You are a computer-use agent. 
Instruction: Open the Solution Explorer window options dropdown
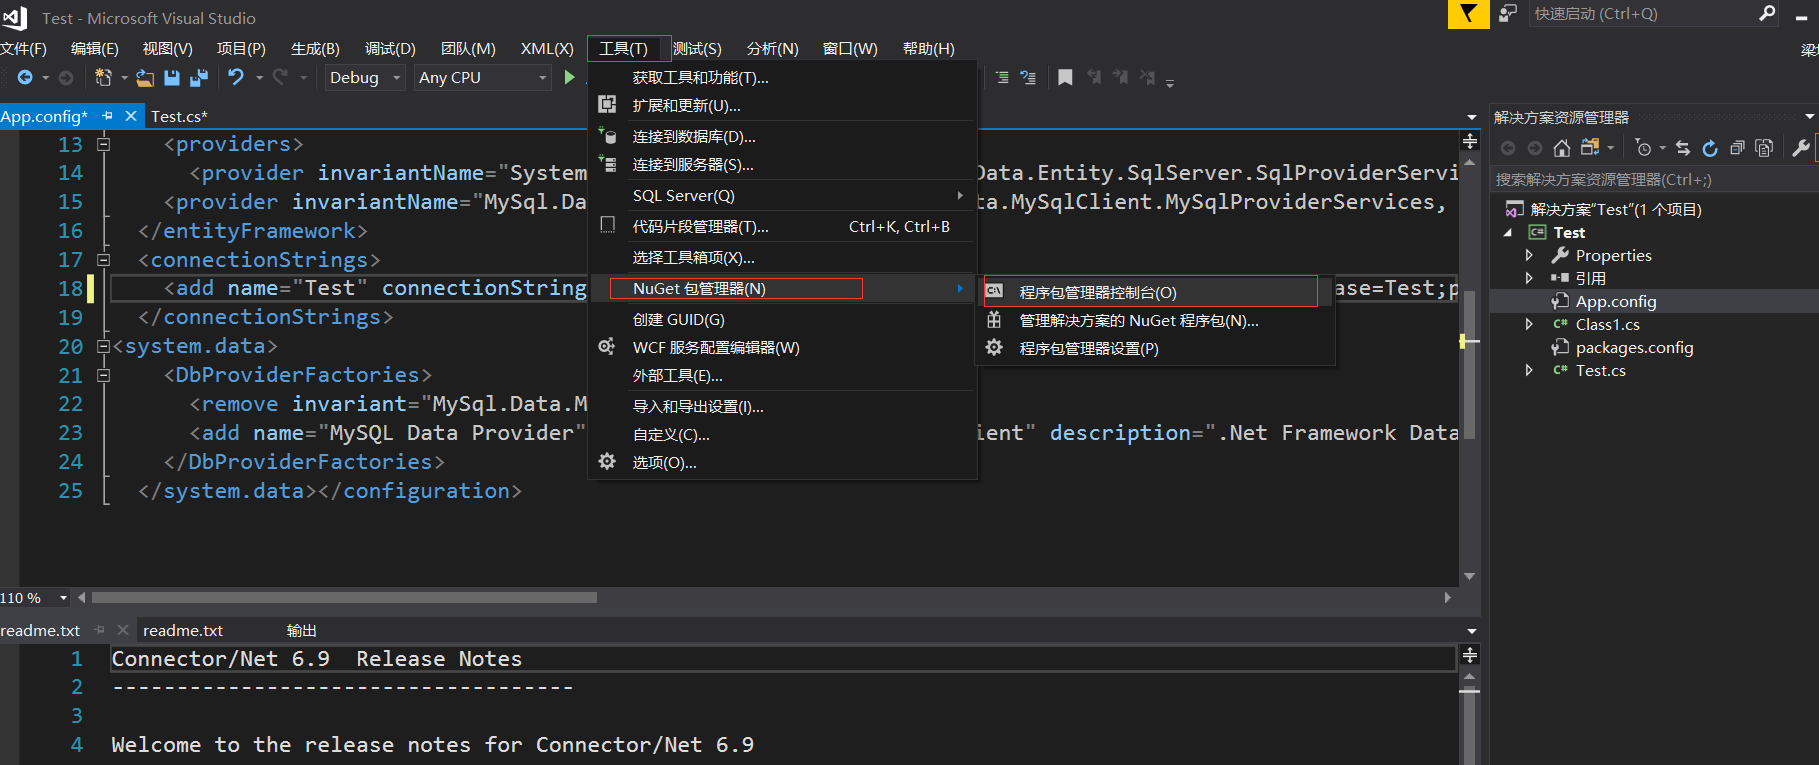[1809, 117]
